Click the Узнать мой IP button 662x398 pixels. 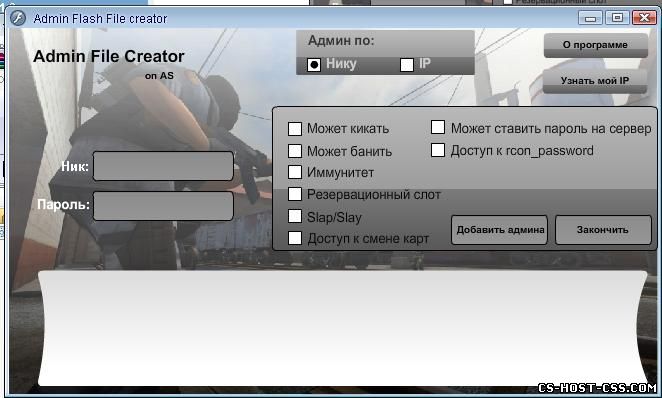595,81
